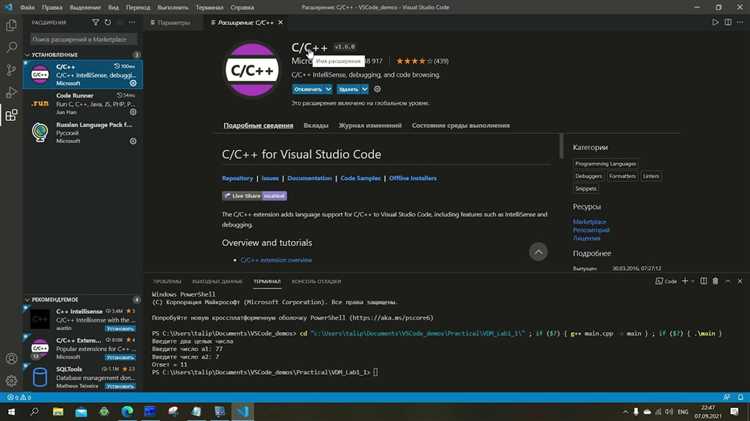Open the File menu
Image resolution: width=750 pixels, height=421 pixels.
pos(27,7)
